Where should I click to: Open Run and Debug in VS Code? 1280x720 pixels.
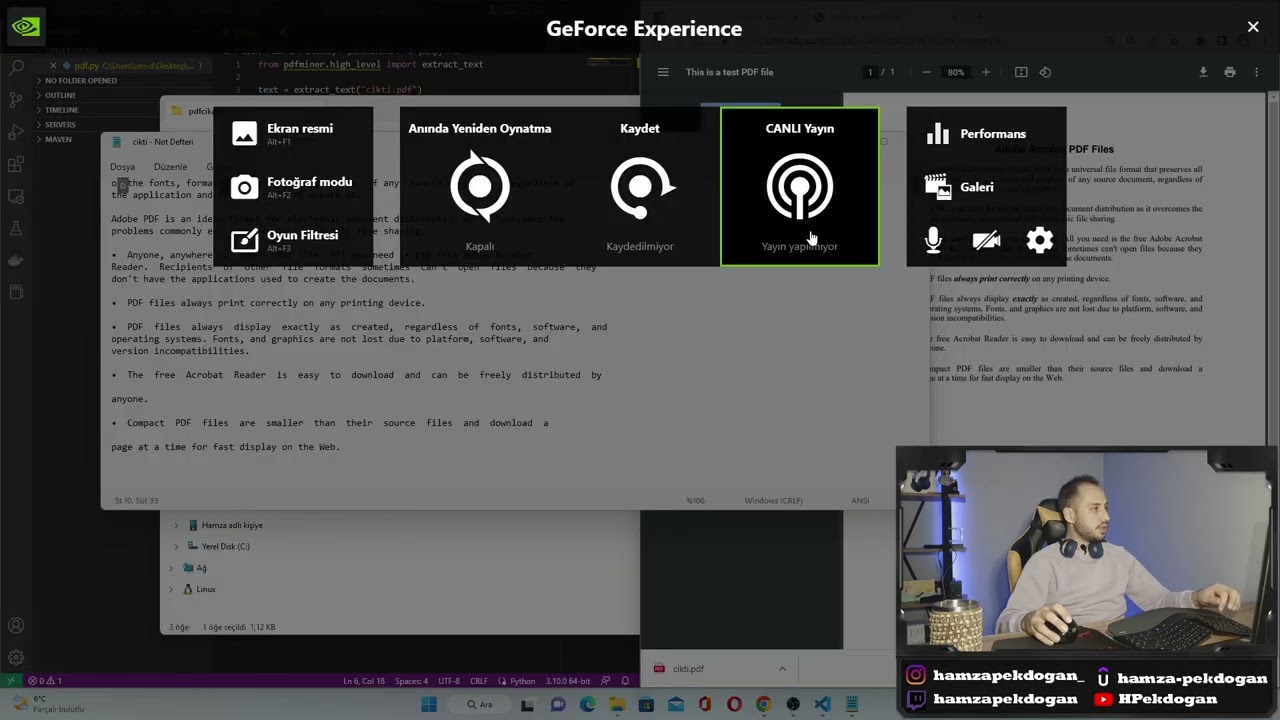(16, 132)
